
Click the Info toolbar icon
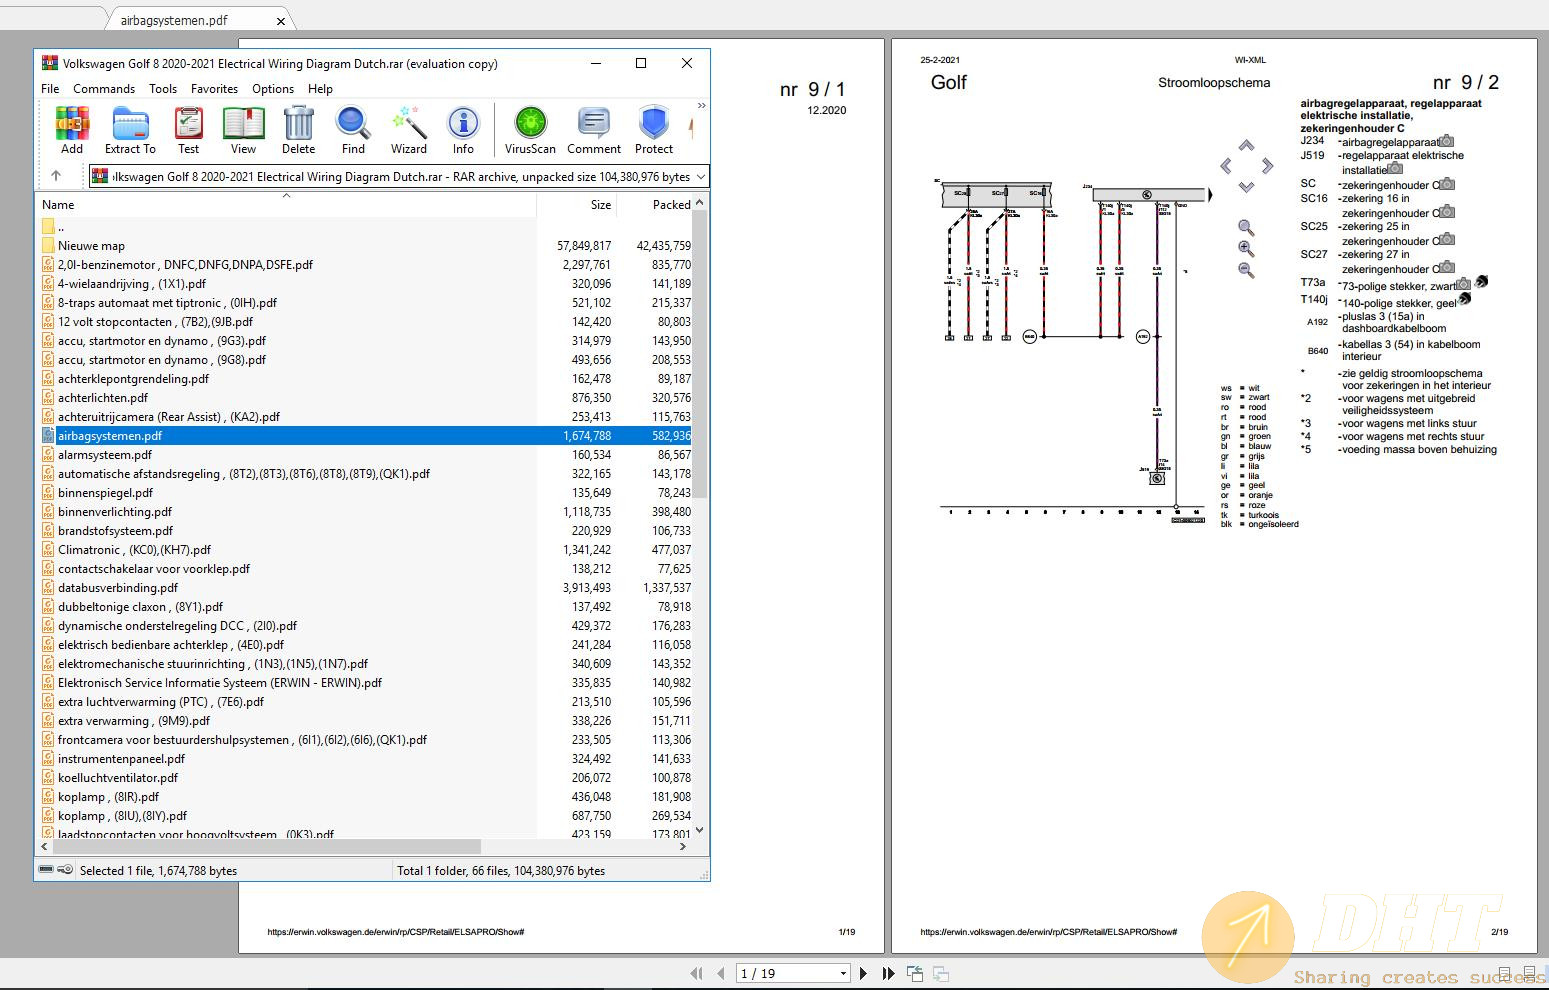point(463,131)
